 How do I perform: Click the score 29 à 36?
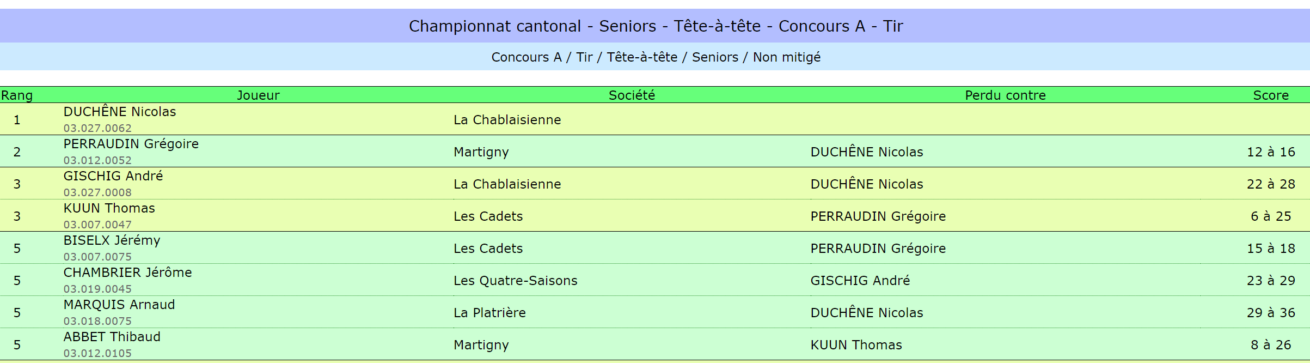pyautogui.click(x=1271, y=313)
